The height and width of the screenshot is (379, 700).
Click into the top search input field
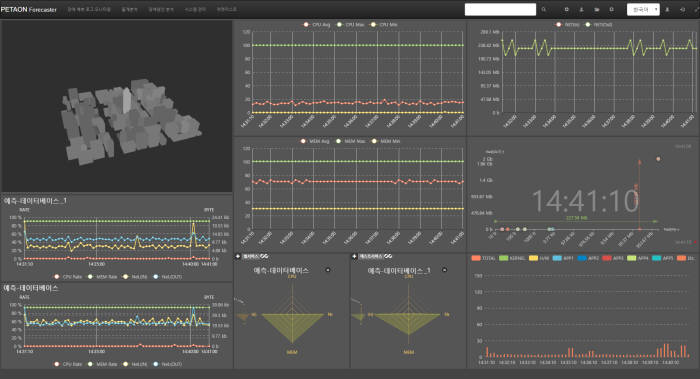click(500, 9)
